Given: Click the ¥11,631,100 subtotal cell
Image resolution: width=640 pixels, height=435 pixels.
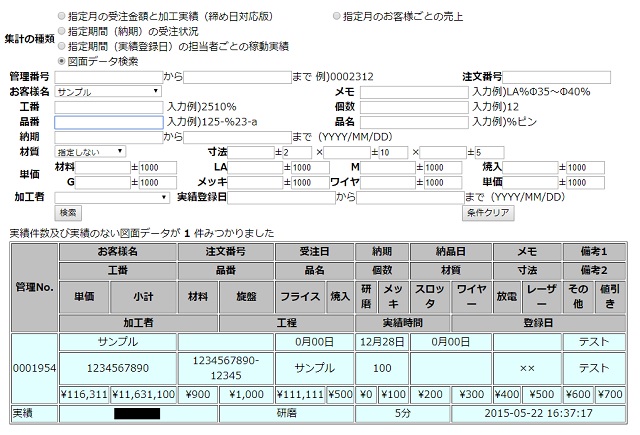Looking at the screenshot, I should (144, 394).
